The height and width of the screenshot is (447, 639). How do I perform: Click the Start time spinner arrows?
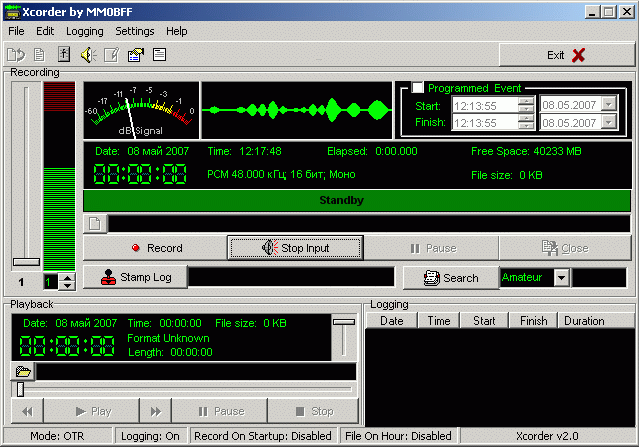pos(526,105)
